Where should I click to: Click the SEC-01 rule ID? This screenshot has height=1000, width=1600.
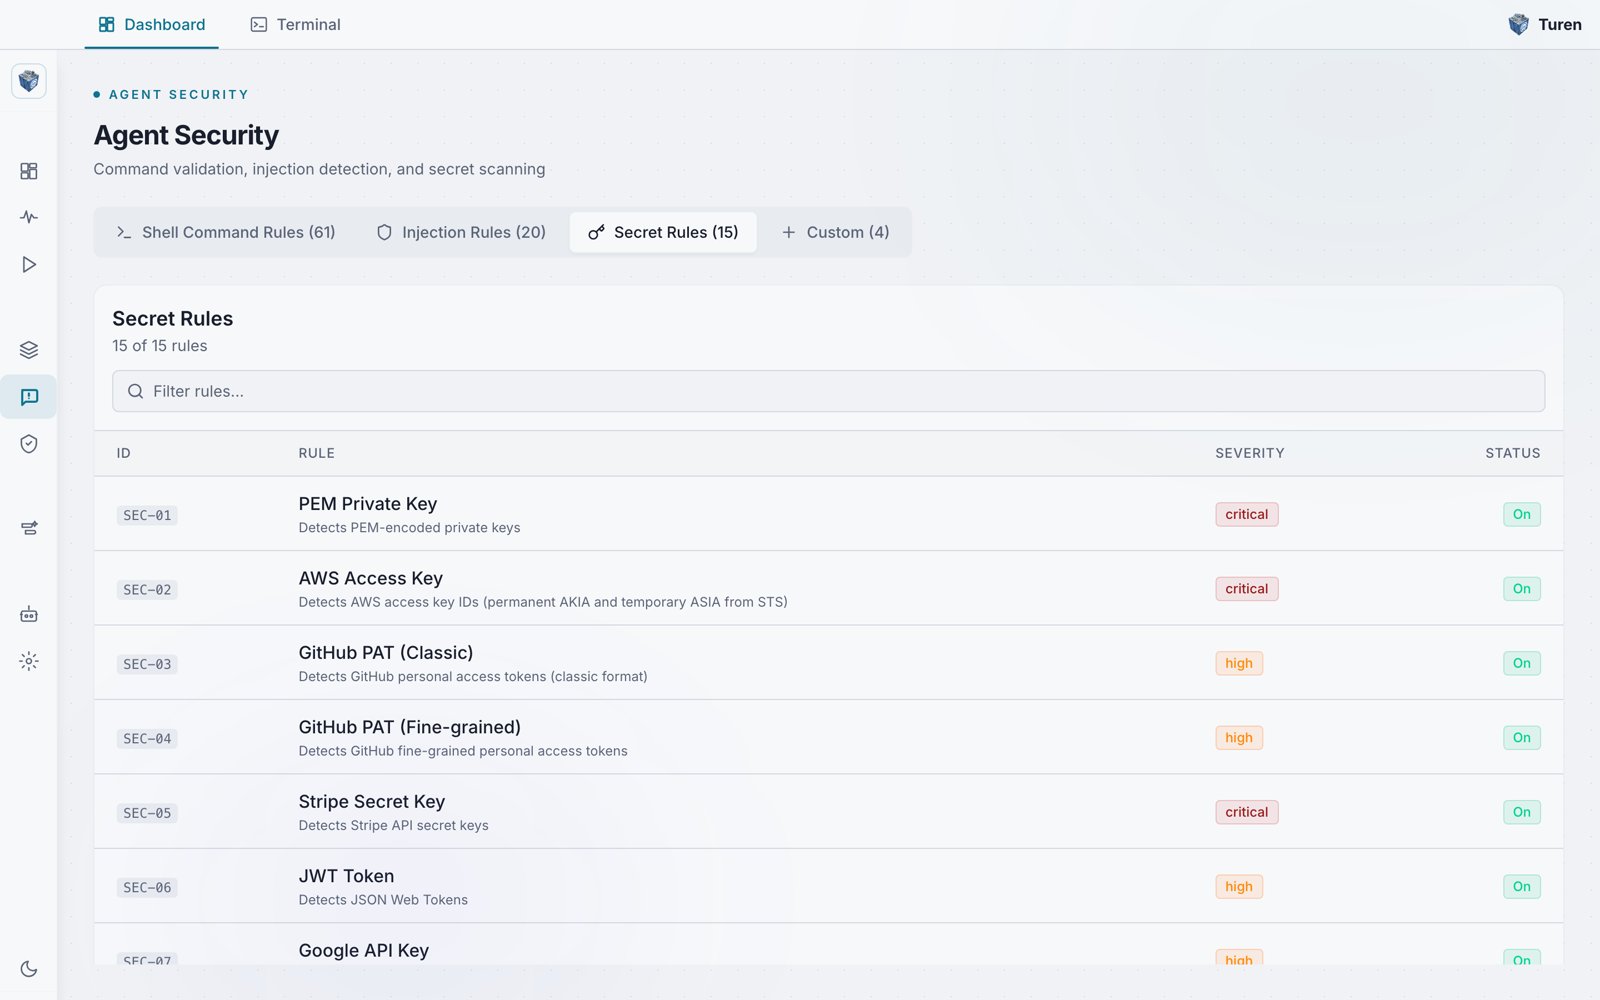(x=147, y=515)
